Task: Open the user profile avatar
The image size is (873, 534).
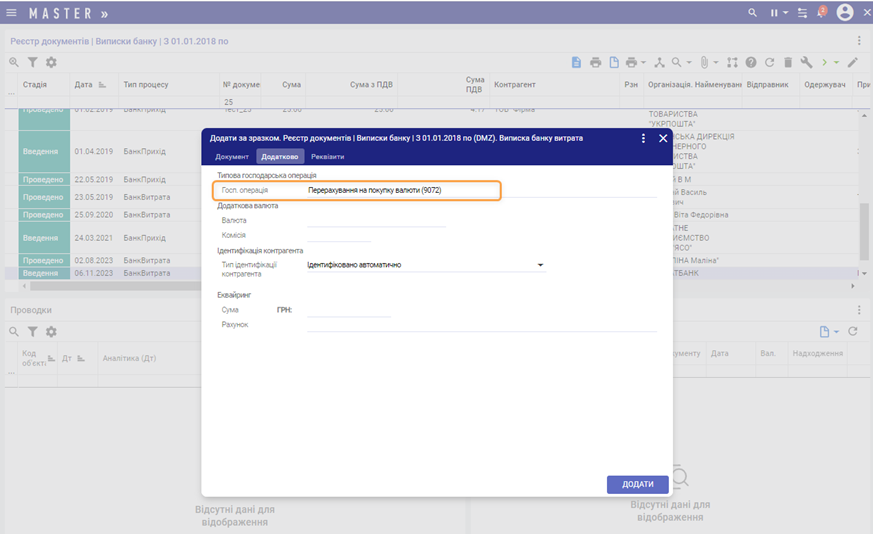Action: (x=845, y=13)
